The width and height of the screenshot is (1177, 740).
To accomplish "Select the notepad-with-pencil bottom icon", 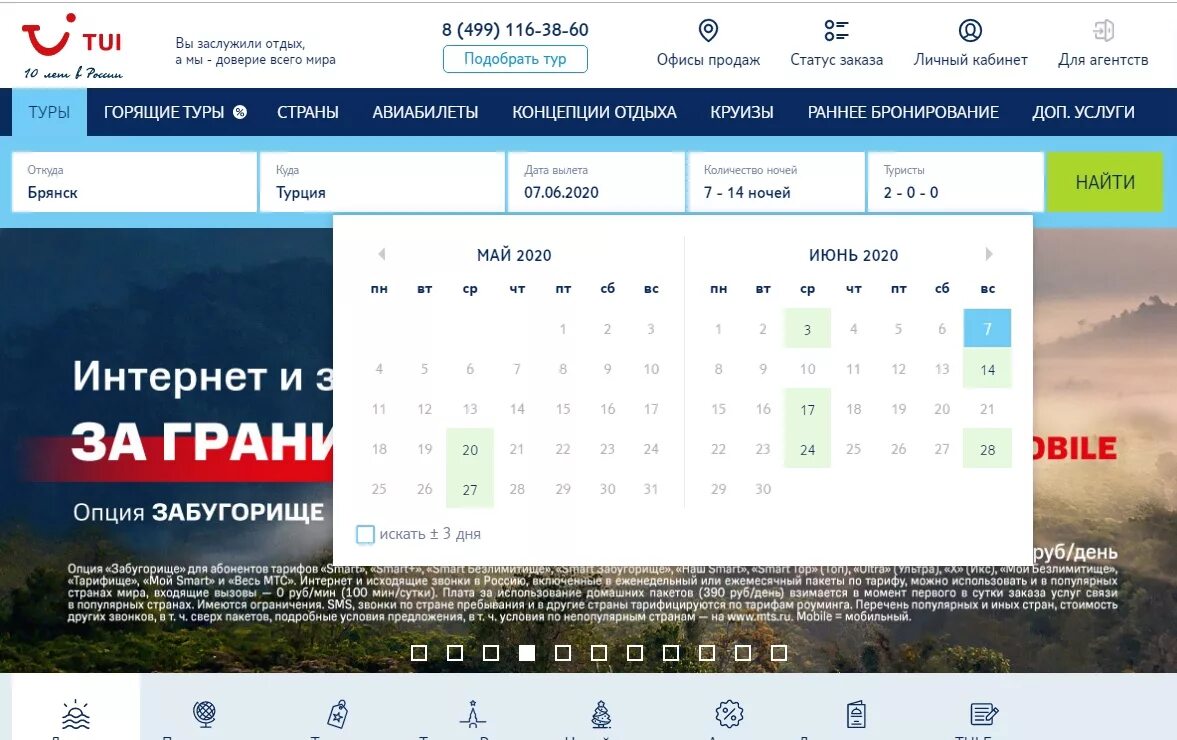I will click(984, 714).
